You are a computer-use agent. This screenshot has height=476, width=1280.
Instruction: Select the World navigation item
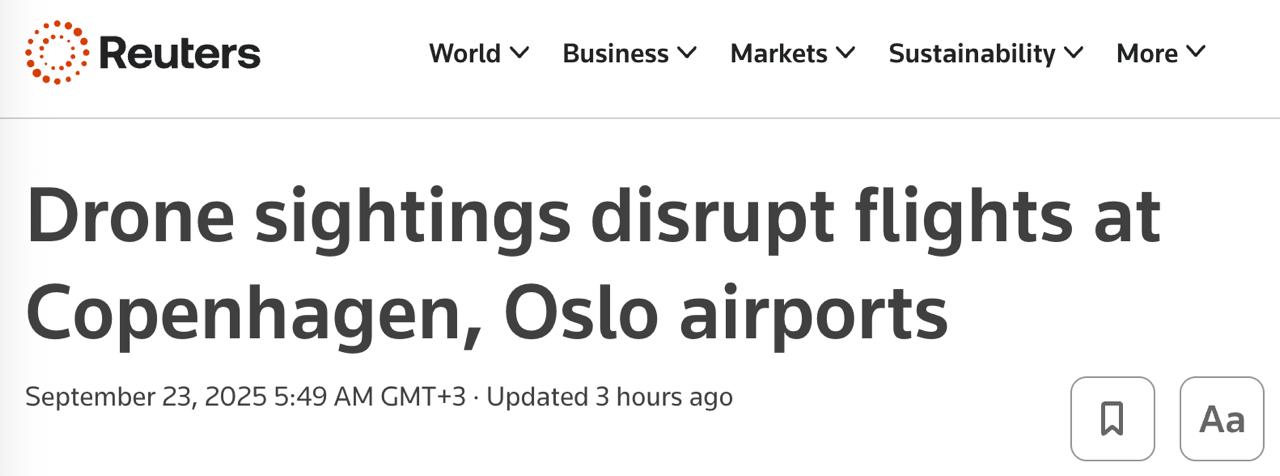click(465, 53)
